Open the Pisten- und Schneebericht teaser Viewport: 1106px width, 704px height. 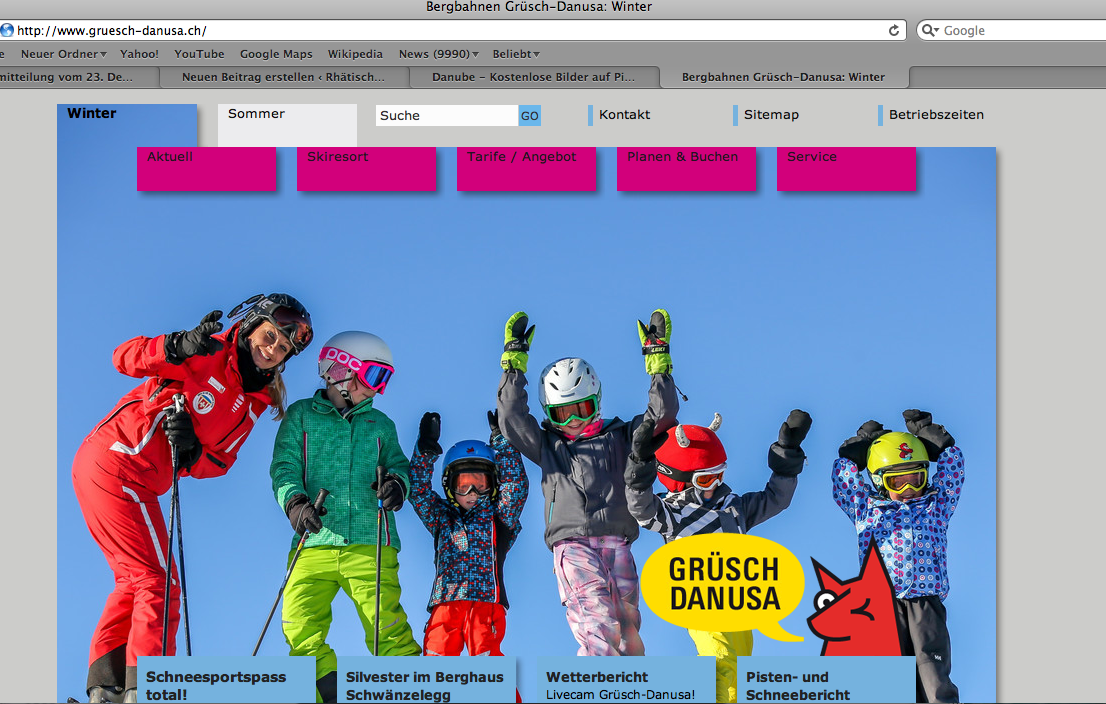(827, 680)
